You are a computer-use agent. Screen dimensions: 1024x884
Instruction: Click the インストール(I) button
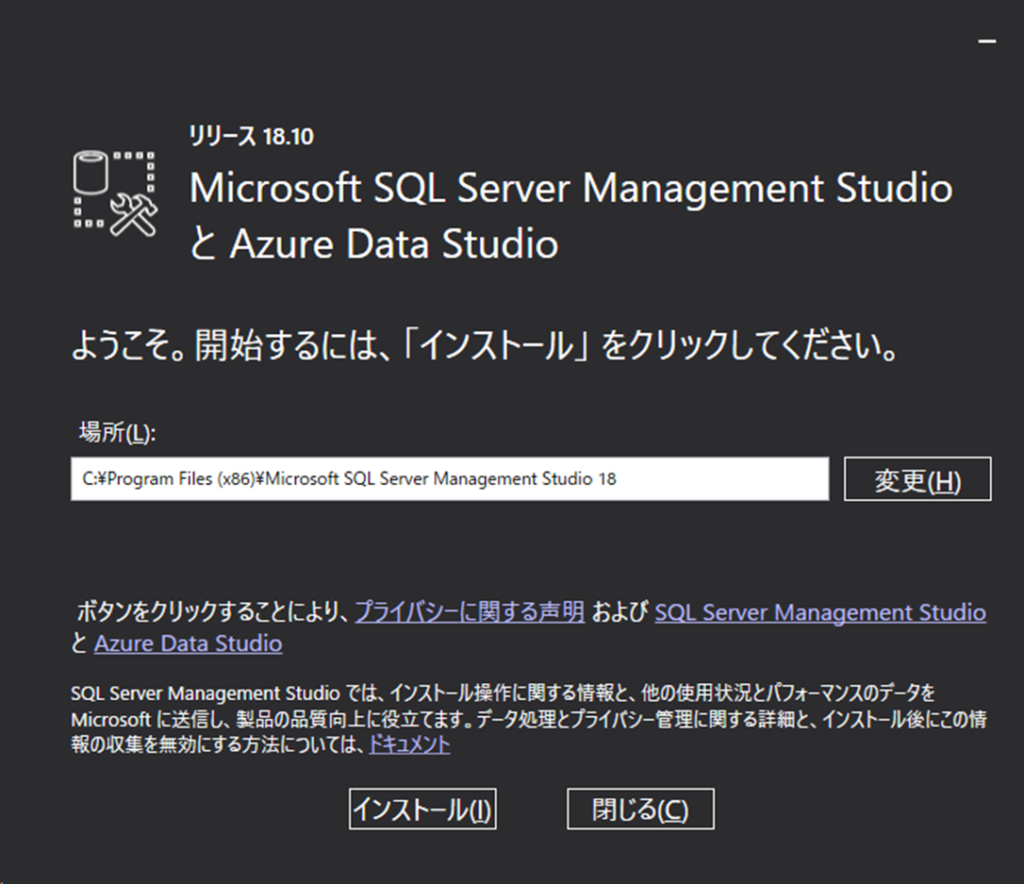point(423,809)
